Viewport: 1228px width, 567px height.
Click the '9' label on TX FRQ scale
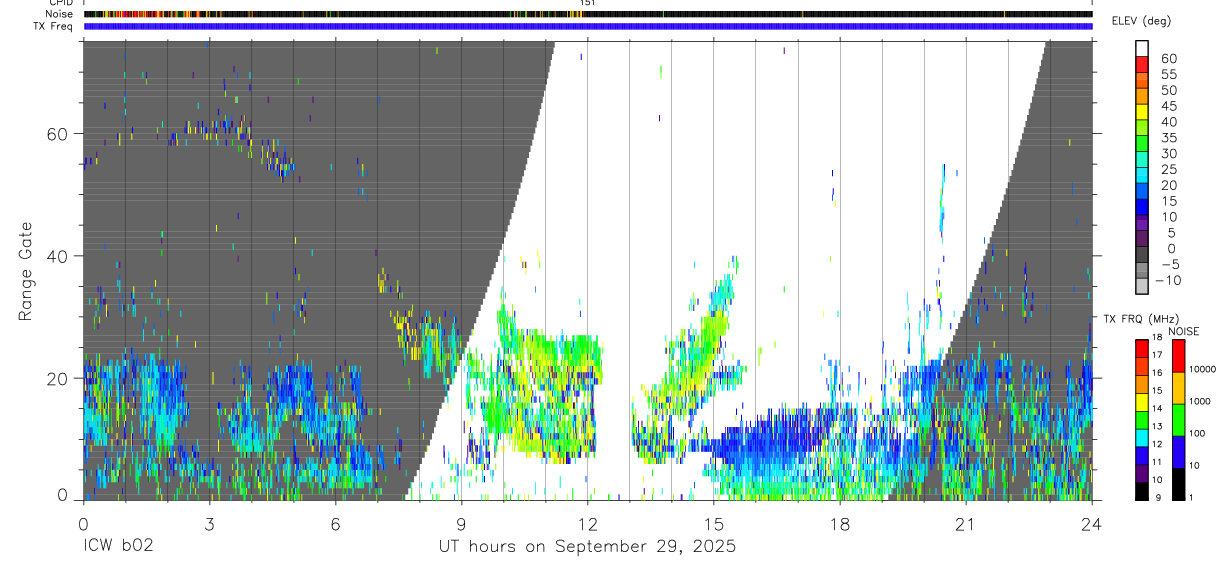pyautogui.click(x=1157, y=498)
